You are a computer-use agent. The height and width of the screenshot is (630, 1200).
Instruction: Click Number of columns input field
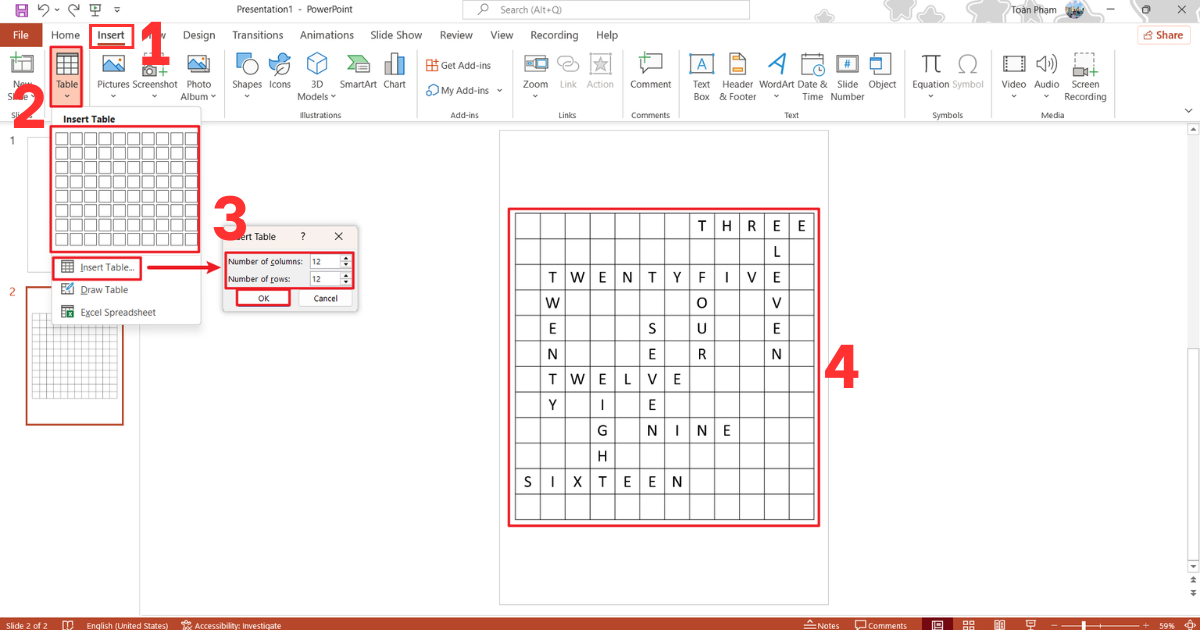coord(324,261)
